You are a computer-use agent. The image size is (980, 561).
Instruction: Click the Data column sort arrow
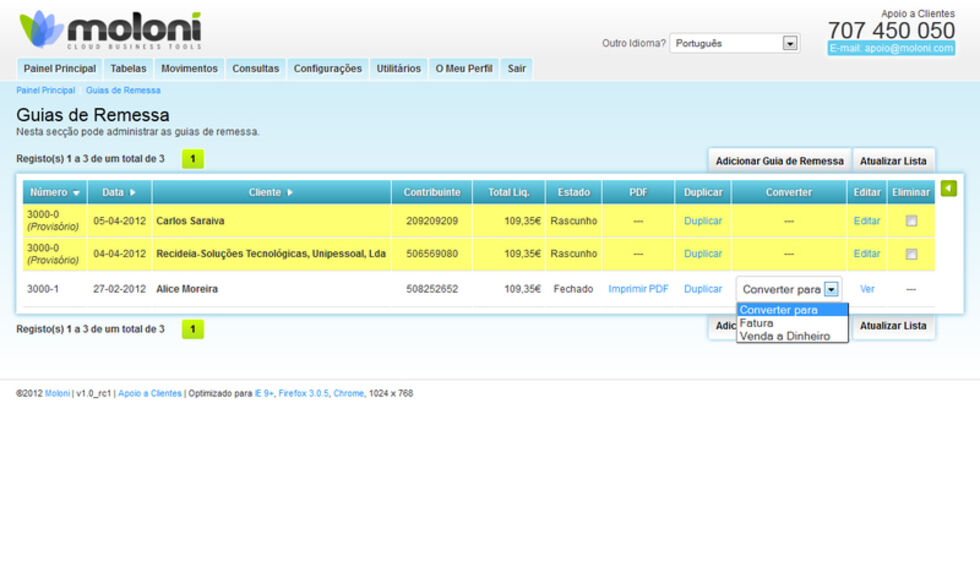pyautogui.click(x=132, y=192)
